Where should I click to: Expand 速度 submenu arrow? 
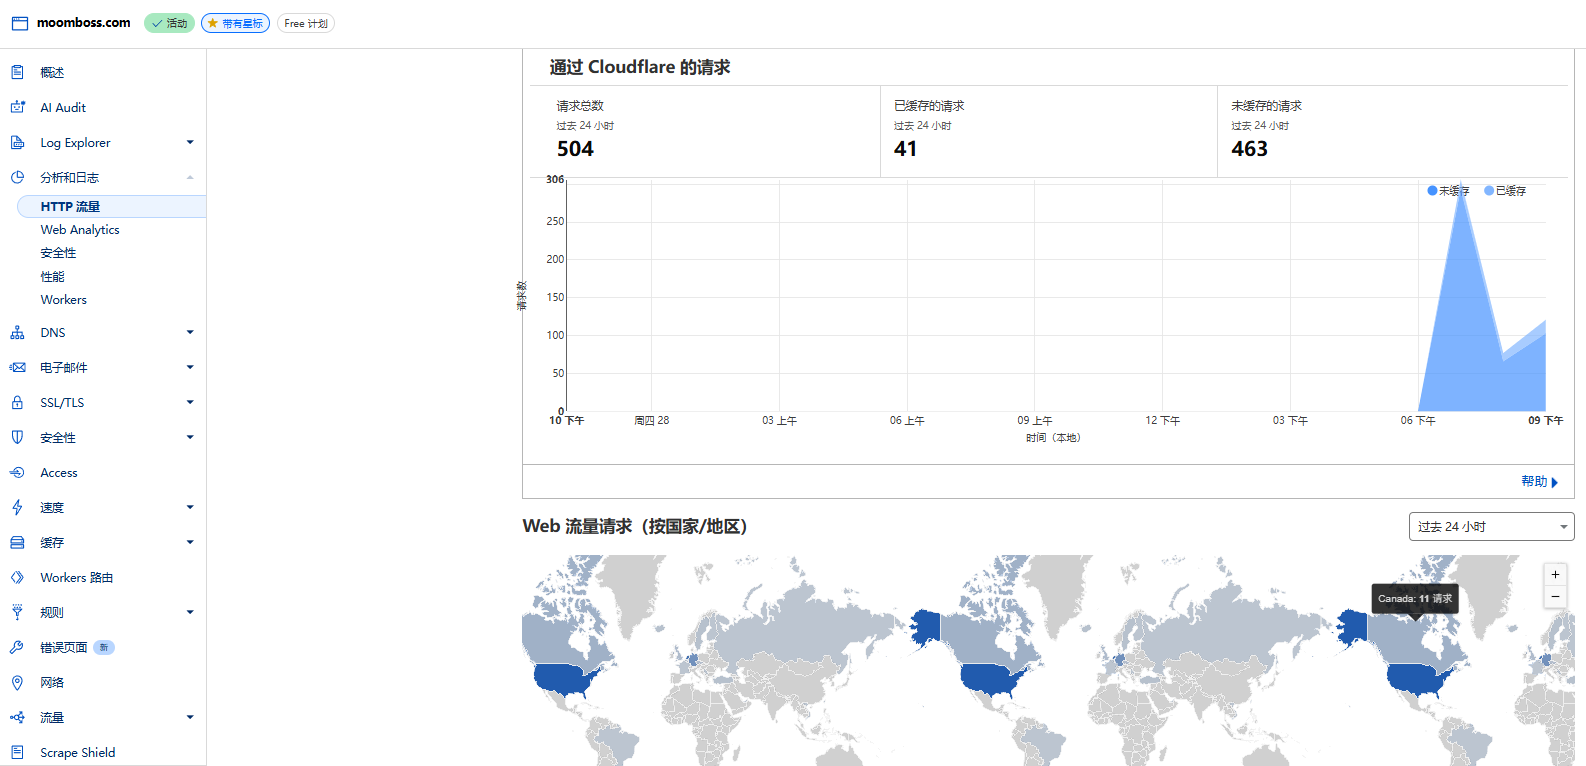(190, 507)
